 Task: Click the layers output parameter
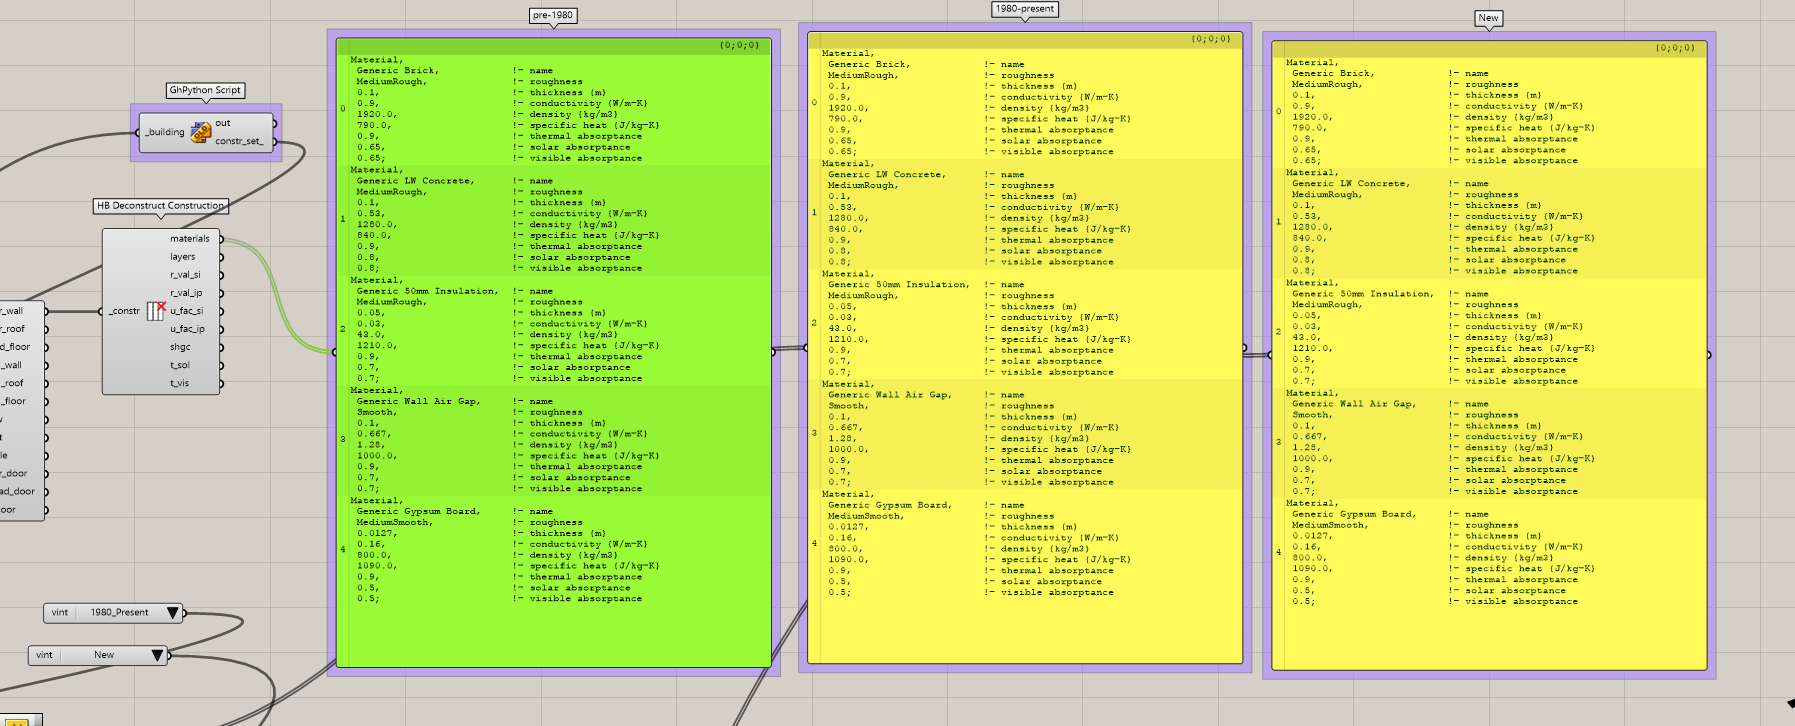tap(183, 257)
